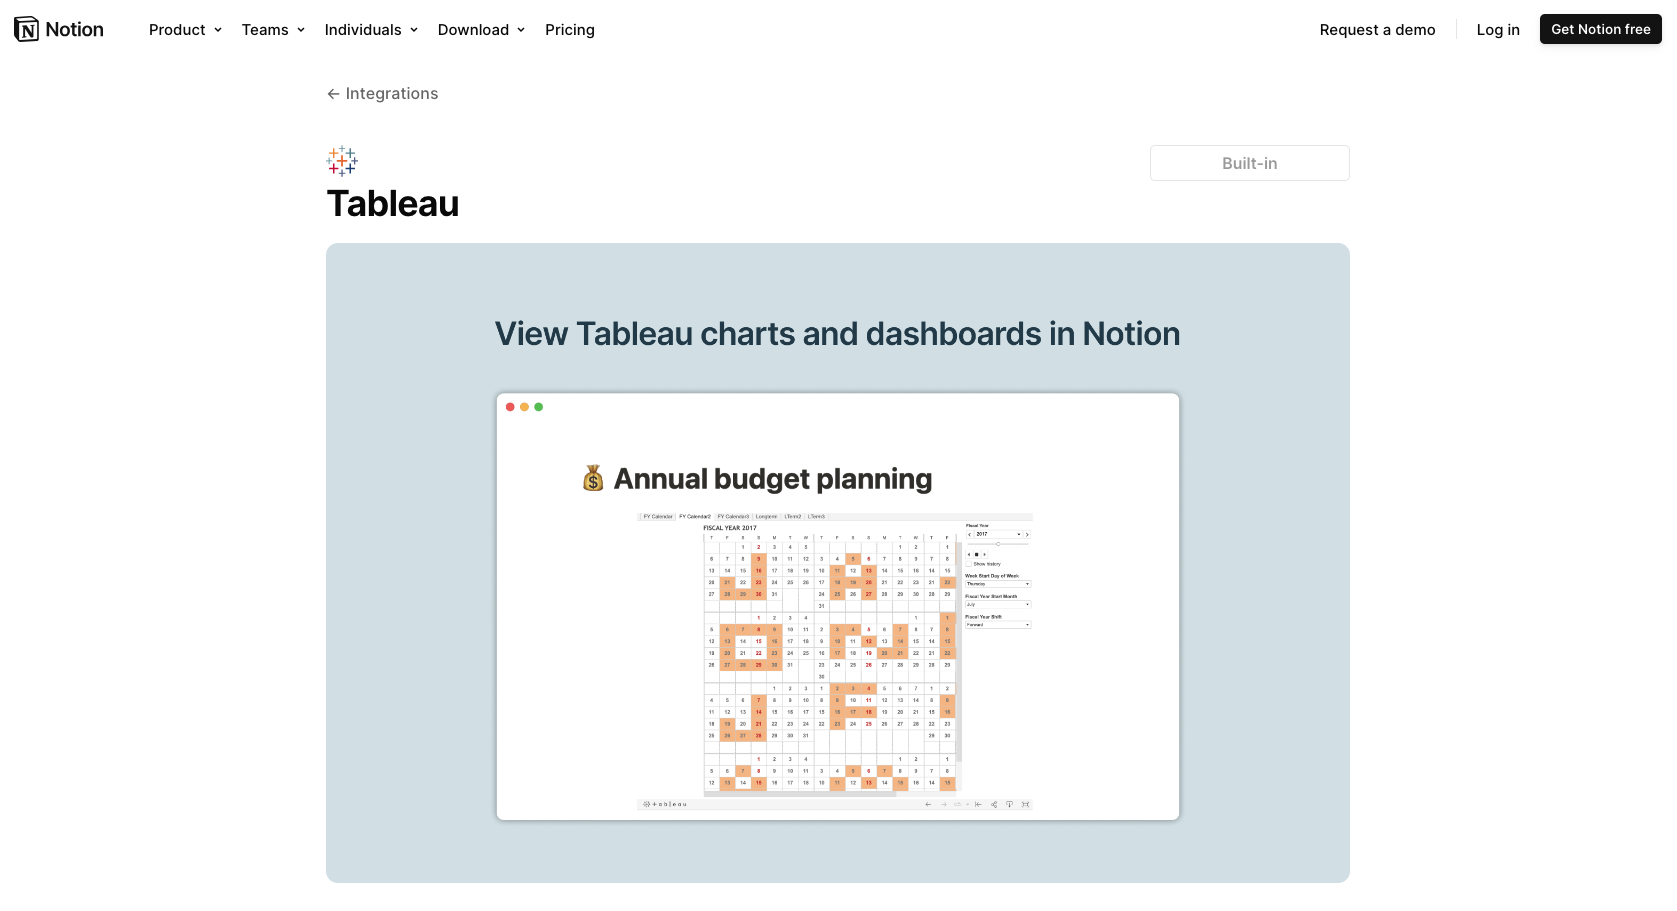
Task: Click the Tableau logo above the title
Action: pyautogui.click(x=342, y=161)
